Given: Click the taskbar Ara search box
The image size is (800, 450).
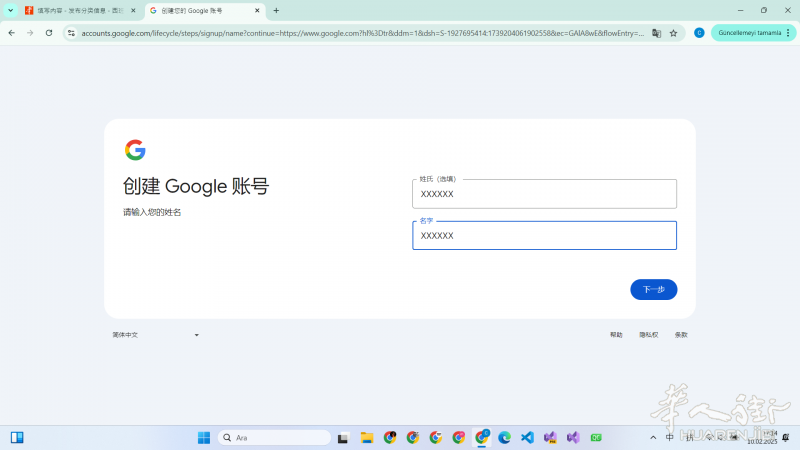Looking at the screenshot, I should coord(274,438).
